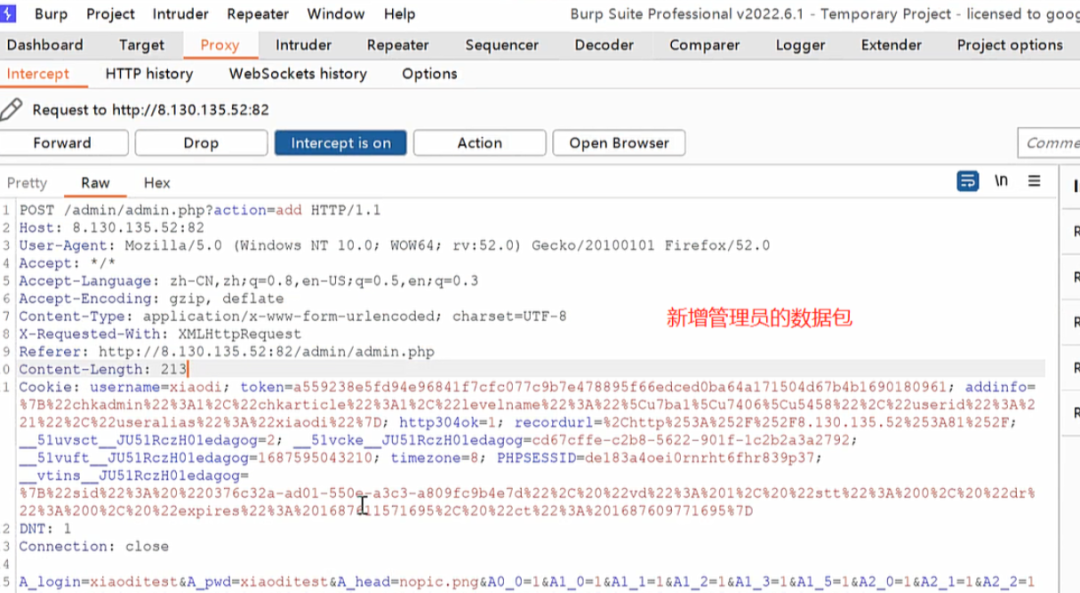Click the Connection: close header line
The width and height of the screenshot is (1080, 593).
tap(94, 546)
